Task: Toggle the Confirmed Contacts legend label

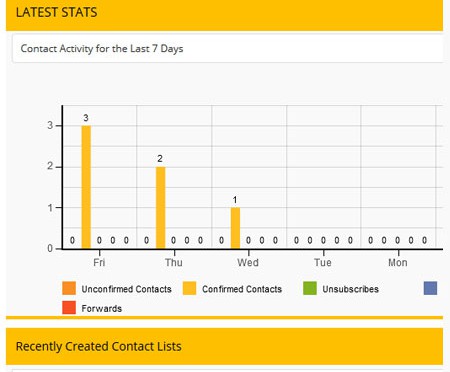Action: click(x=242, y=289)
